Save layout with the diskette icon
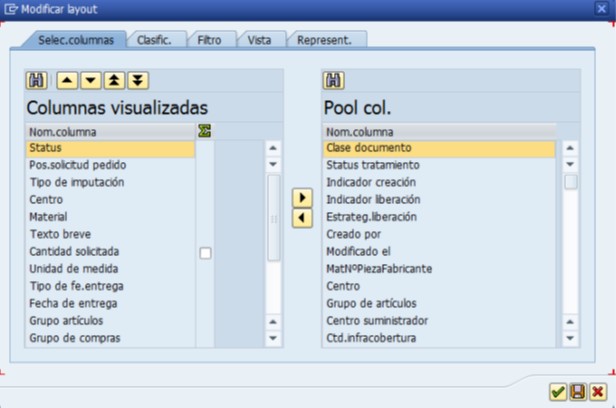The image size is (616, 408). coord(578,392)
